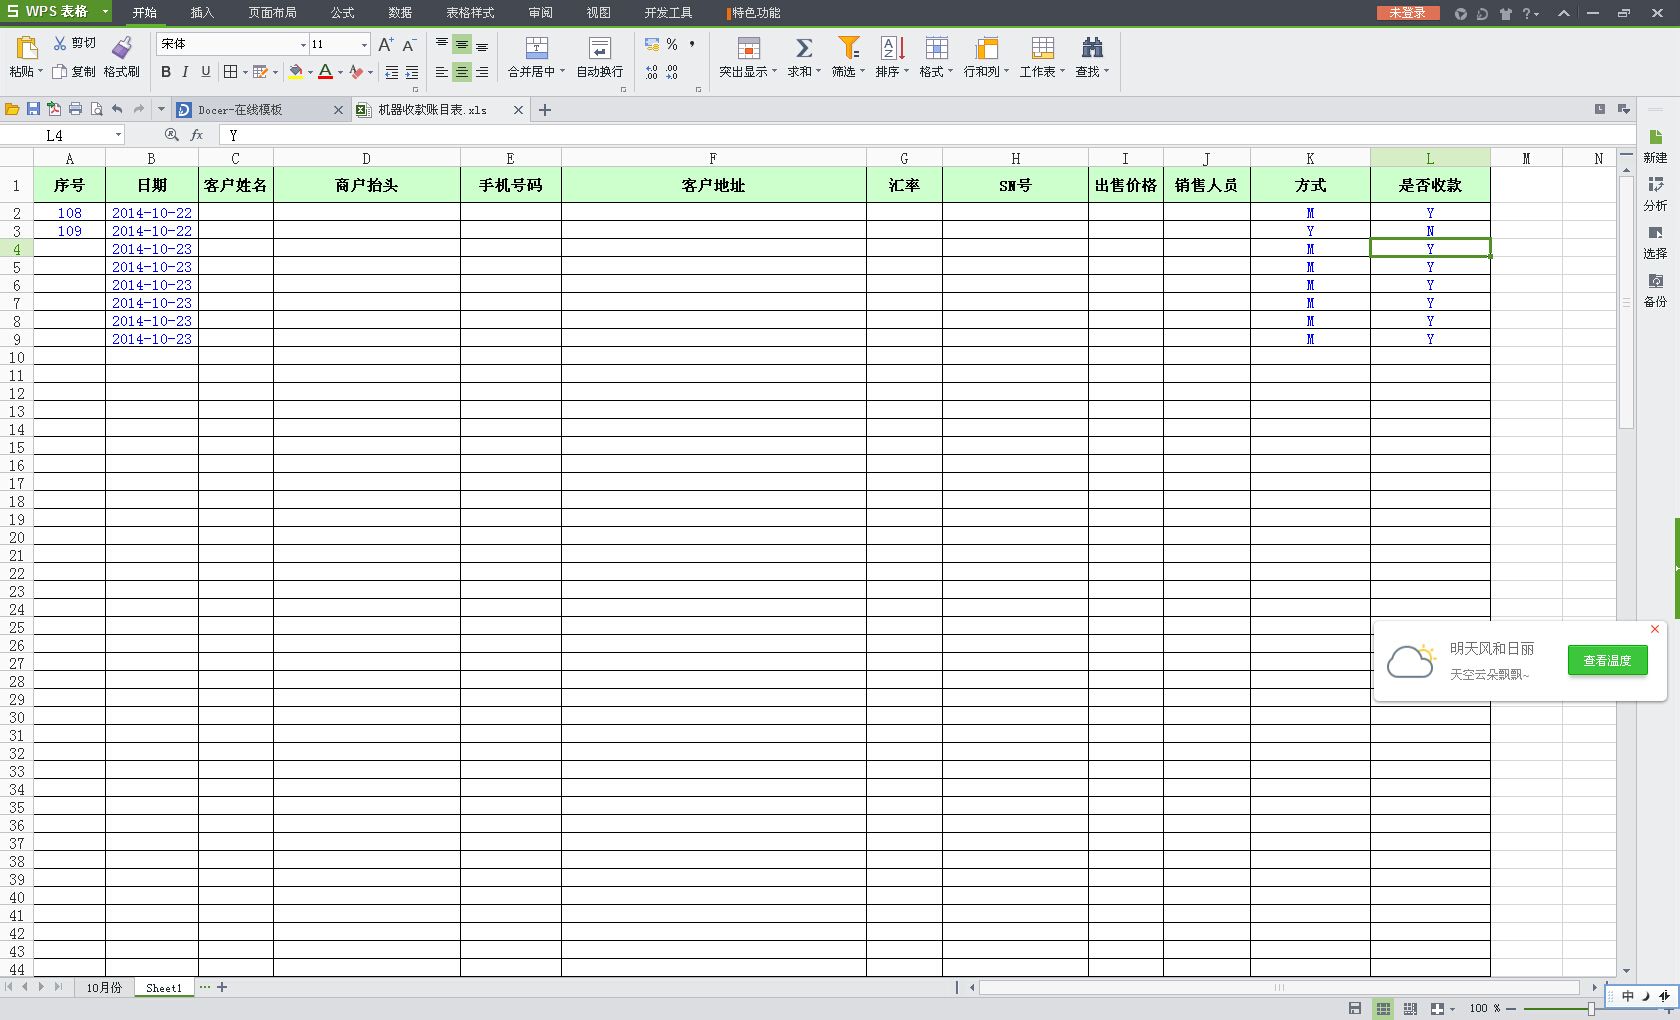Screen dimensions: 1680x1020
Task: Toggle italic formatting
Action: (186, 72)
